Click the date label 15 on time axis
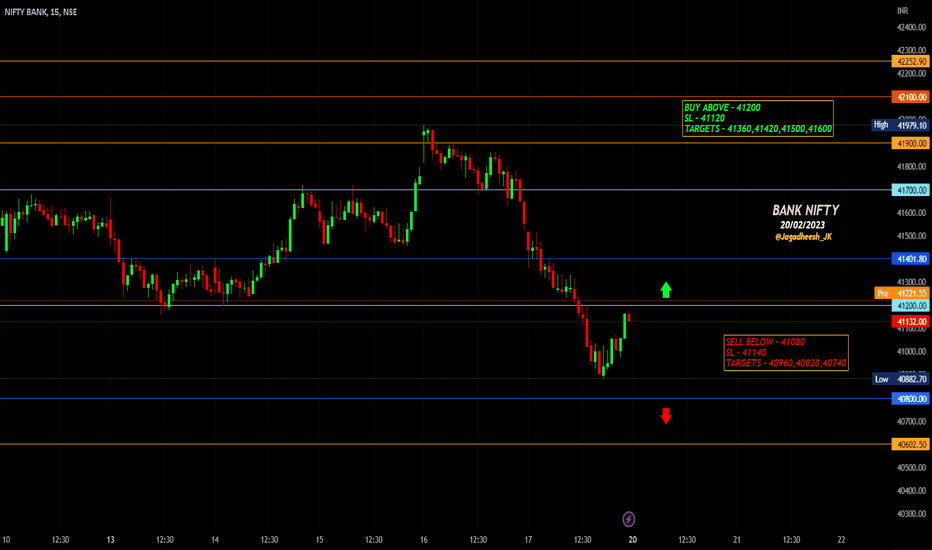The height and width of the screenshot is (550, 932). click(319, 540)
